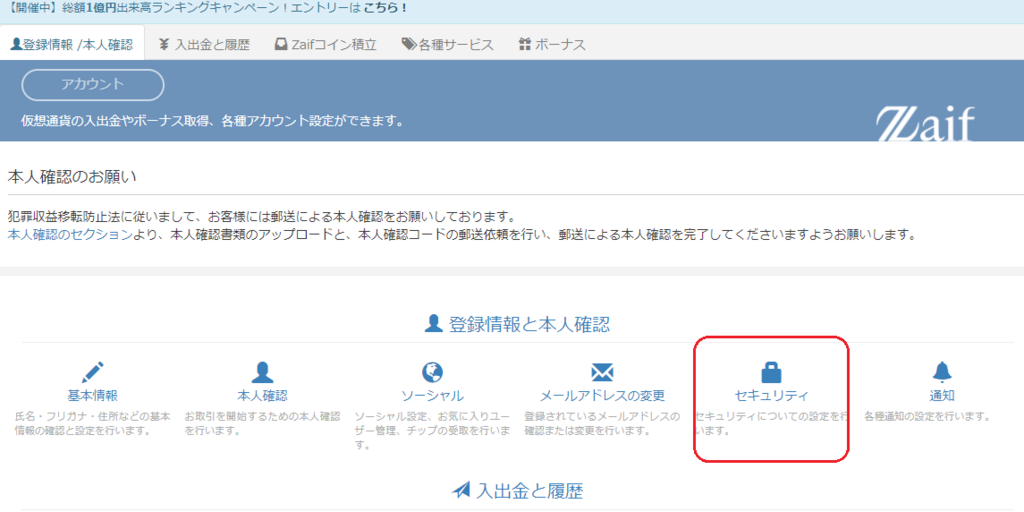The image size is (1024, 512).
Task: Open the 登録情報 /本人確認 tab
Action: (x=72, y=44)
